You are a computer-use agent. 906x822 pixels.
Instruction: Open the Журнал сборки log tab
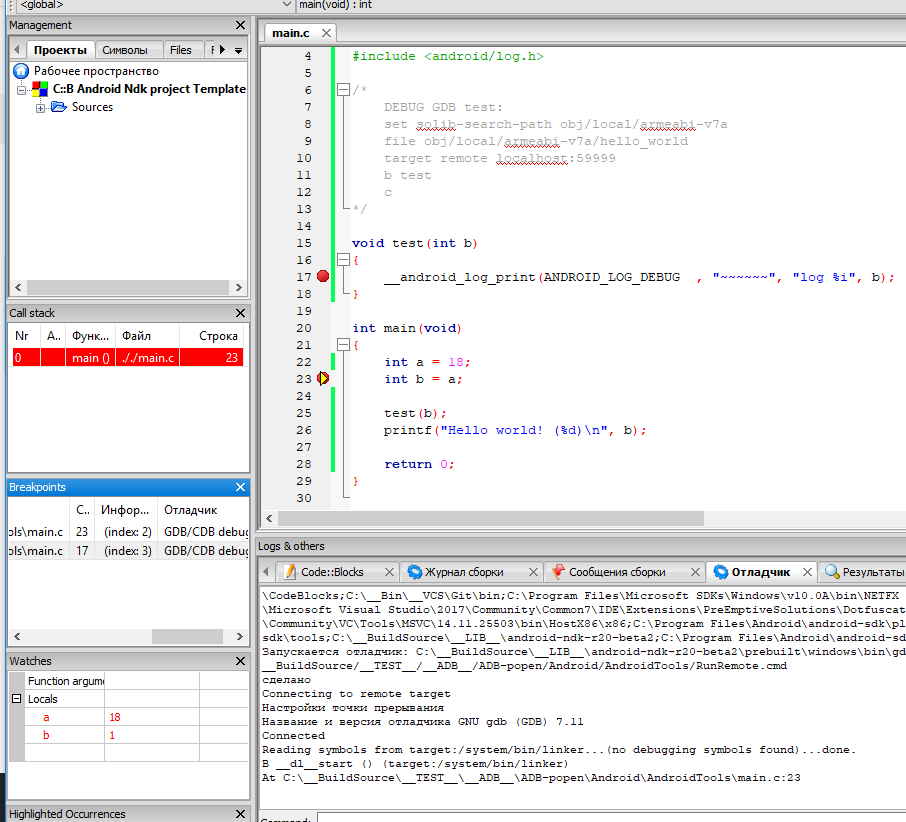463,572
